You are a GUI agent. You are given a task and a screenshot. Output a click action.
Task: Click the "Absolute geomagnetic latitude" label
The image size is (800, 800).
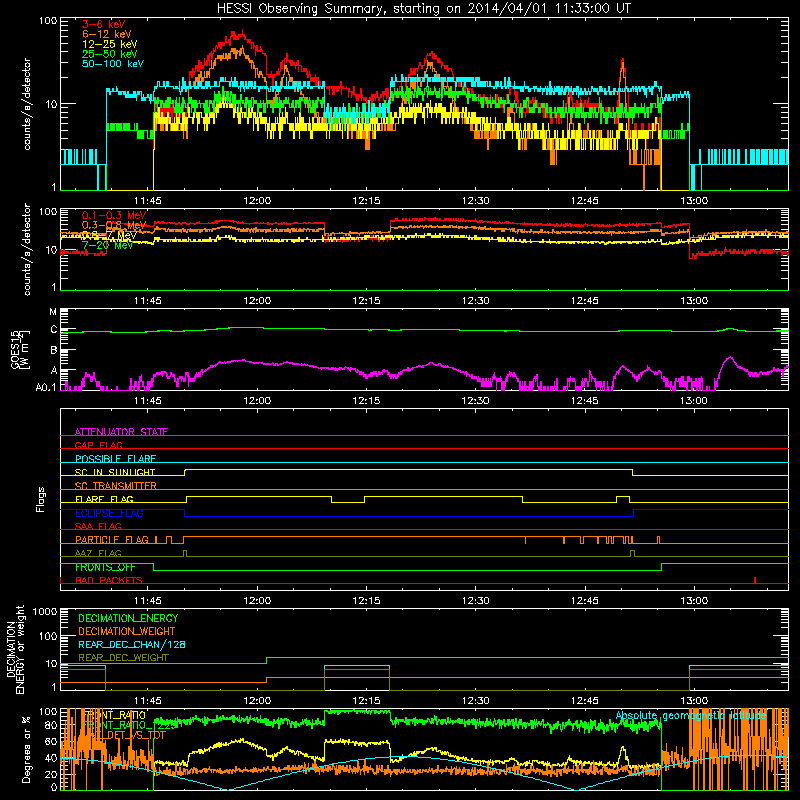691,716
